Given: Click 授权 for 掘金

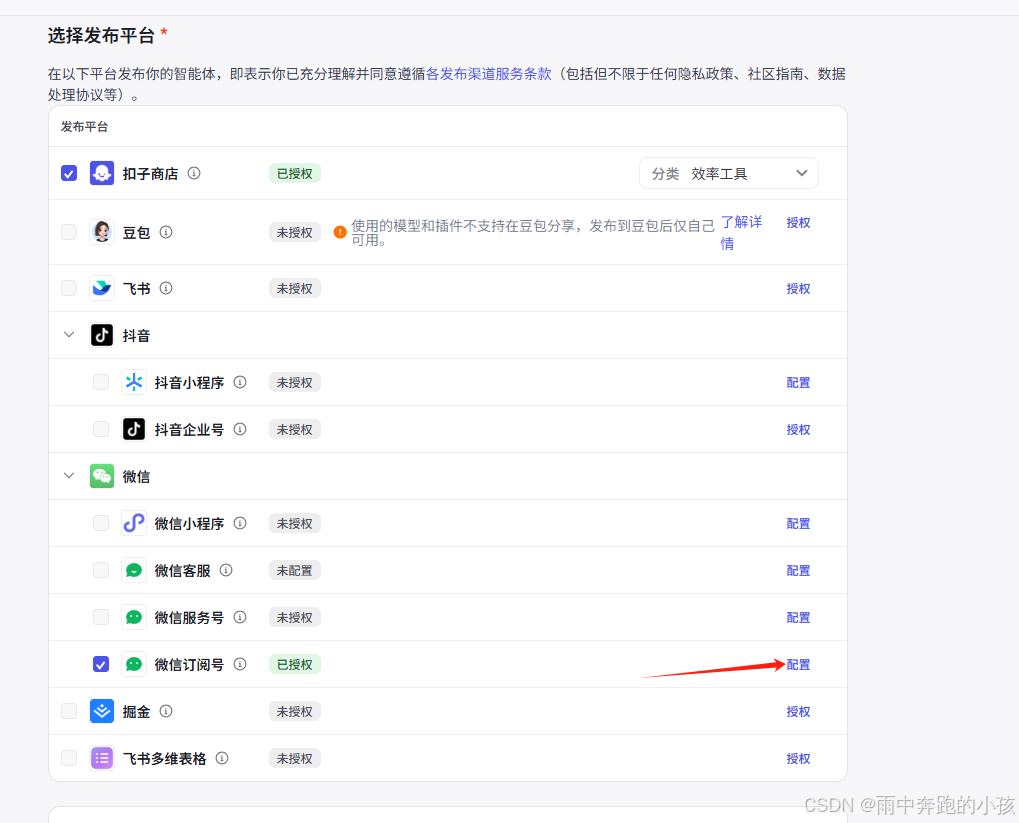Looking at the screenshot, I should point(798,711).
